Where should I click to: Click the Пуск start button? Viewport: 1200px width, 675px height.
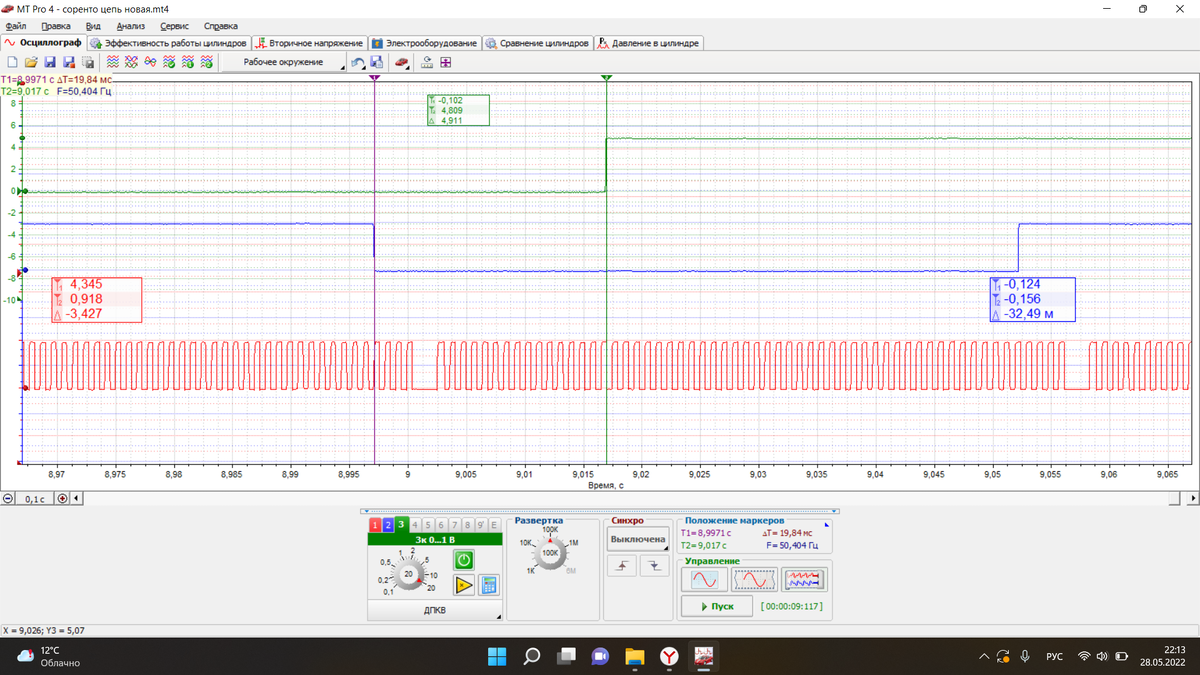pos(716,606)
